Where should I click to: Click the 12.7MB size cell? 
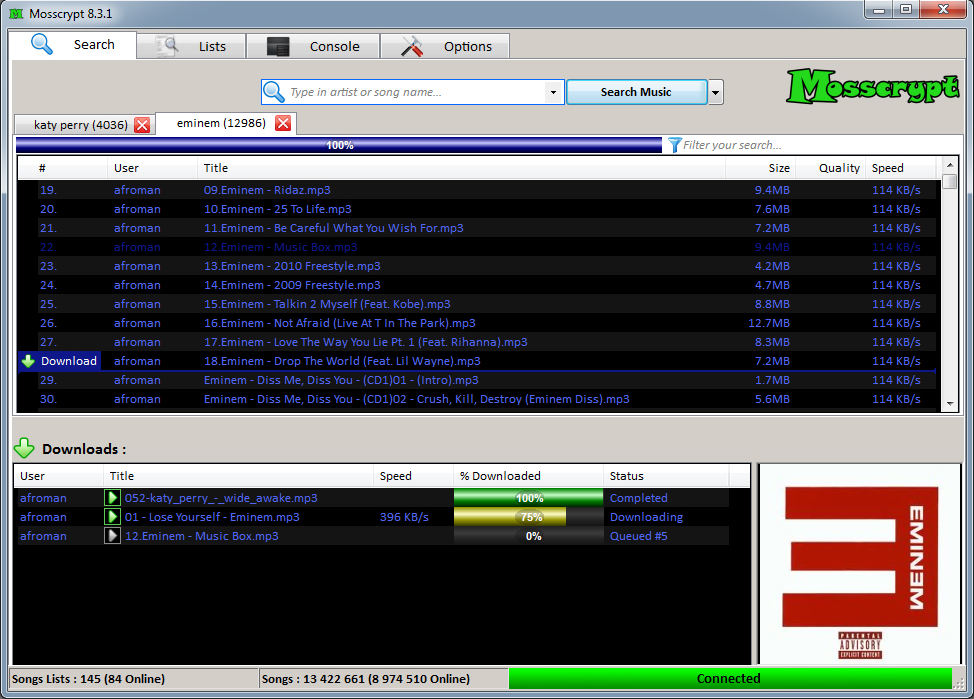click(769, 323)
